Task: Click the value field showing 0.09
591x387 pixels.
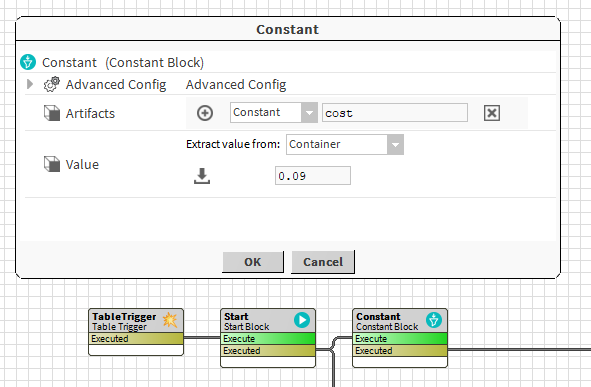Action: point(312,176)
